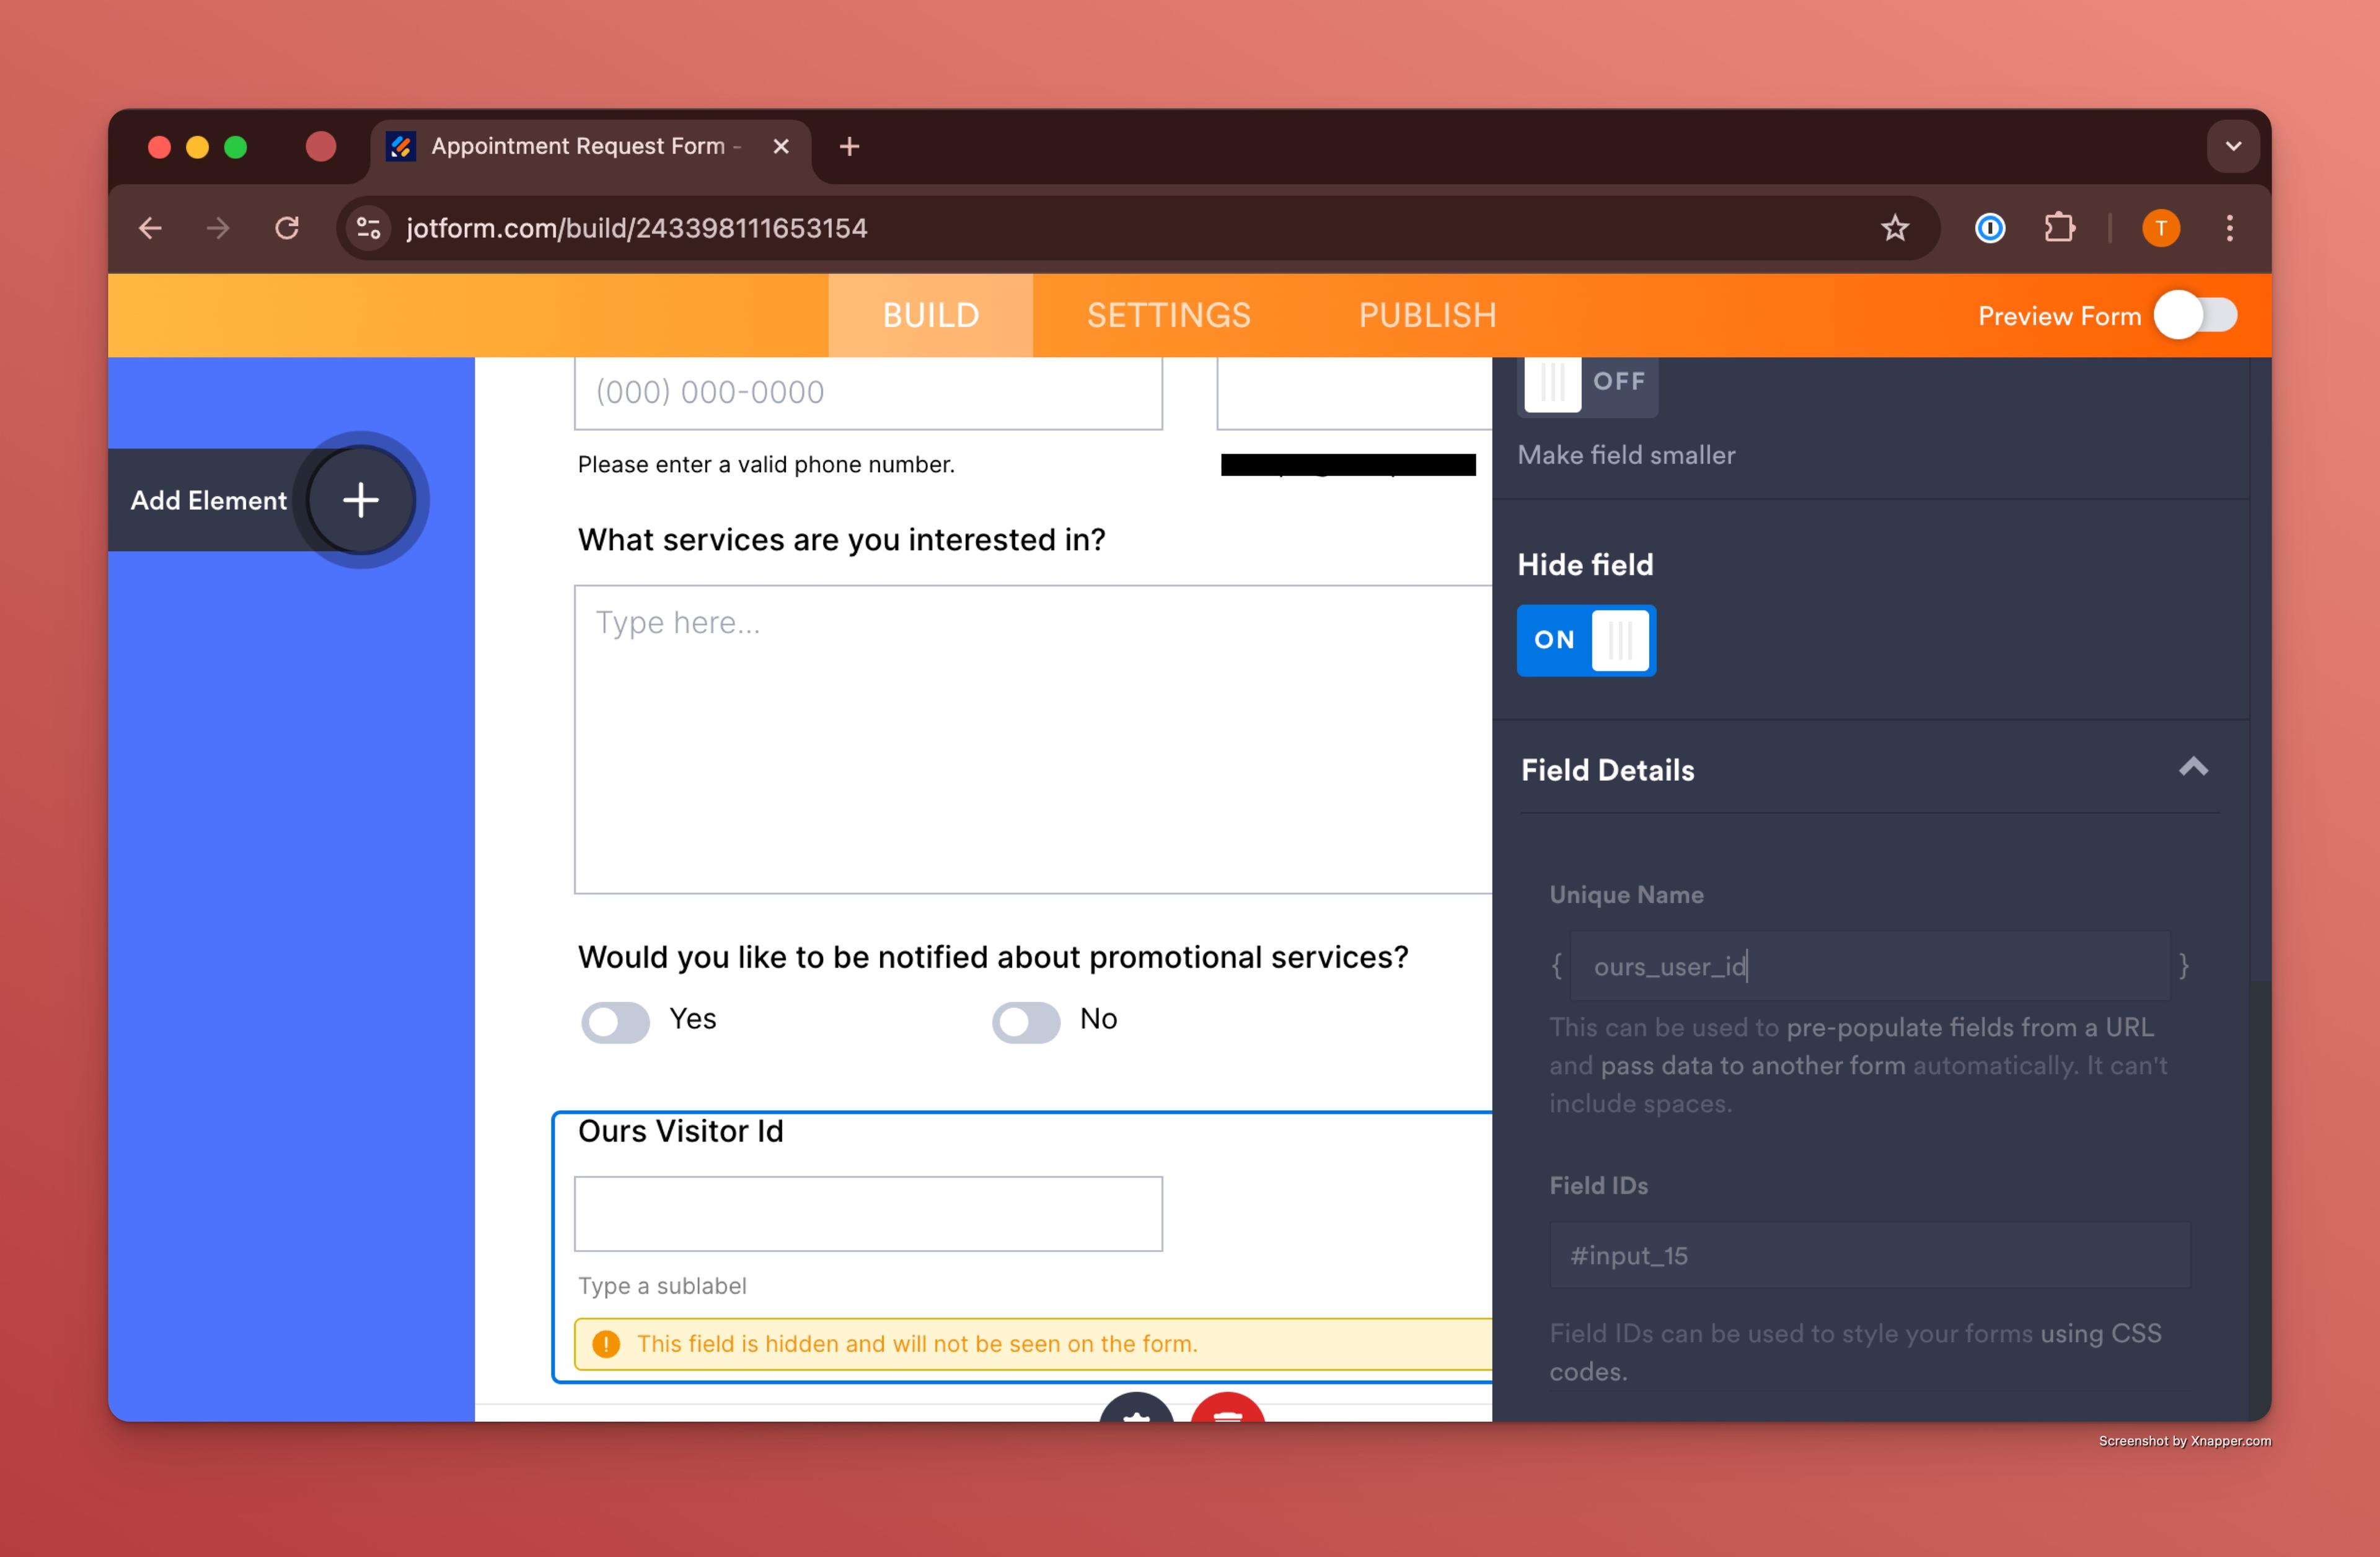Toggle the Yes promotional services switch
The width and height of the screenshot is (2380, 1557).
(x=615, y=1022)
